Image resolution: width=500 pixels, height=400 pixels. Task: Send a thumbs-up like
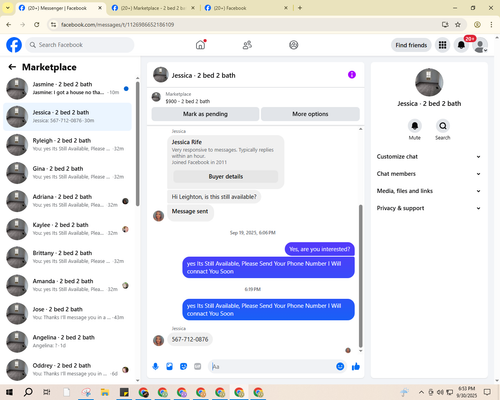click(356, 367)
